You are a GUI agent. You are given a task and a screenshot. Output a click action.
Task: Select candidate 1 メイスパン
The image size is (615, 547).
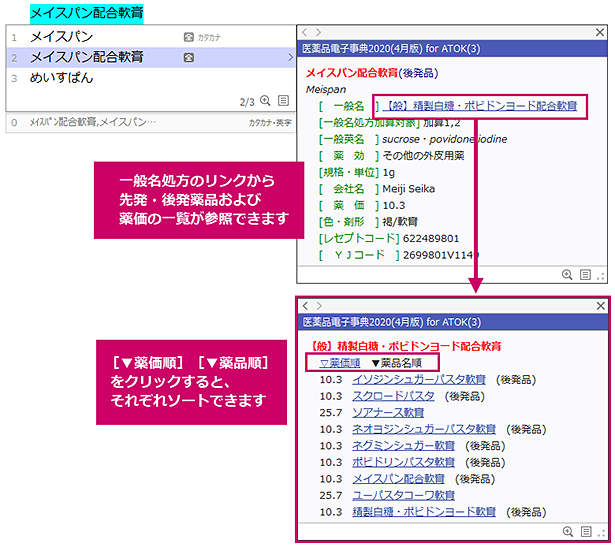pos(151,37)
